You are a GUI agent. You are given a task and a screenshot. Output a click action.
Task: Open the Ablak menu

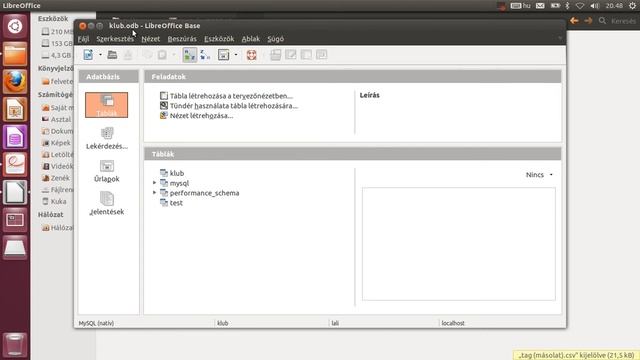(x=251, y=39)
